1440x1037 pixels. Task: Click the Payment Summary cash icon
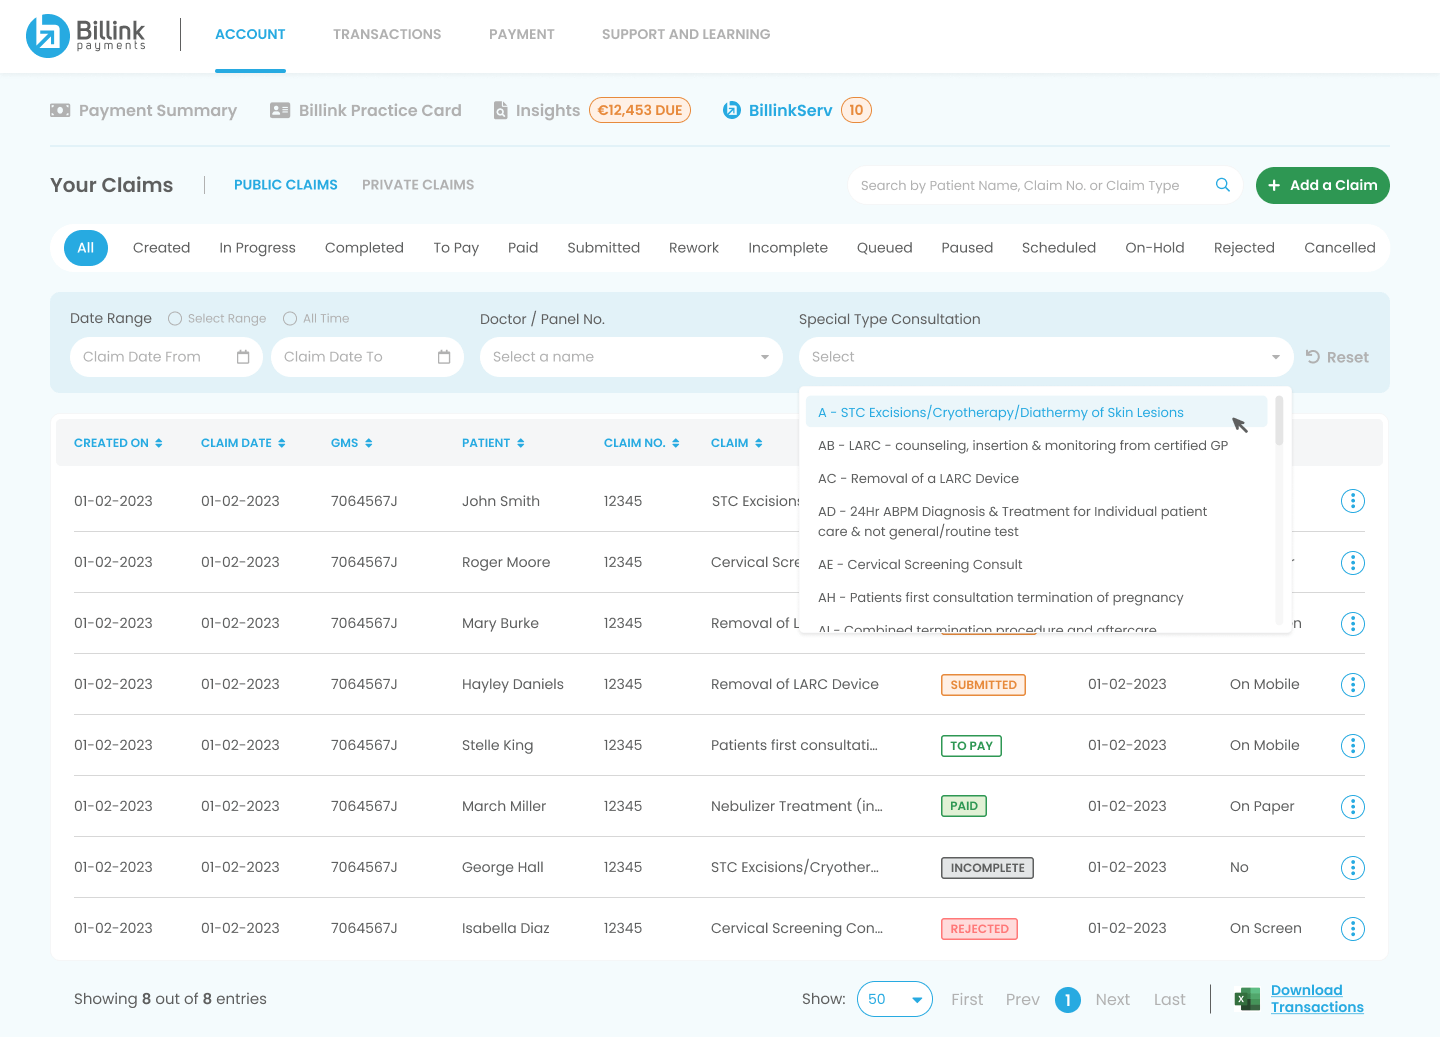coord(60,110)
